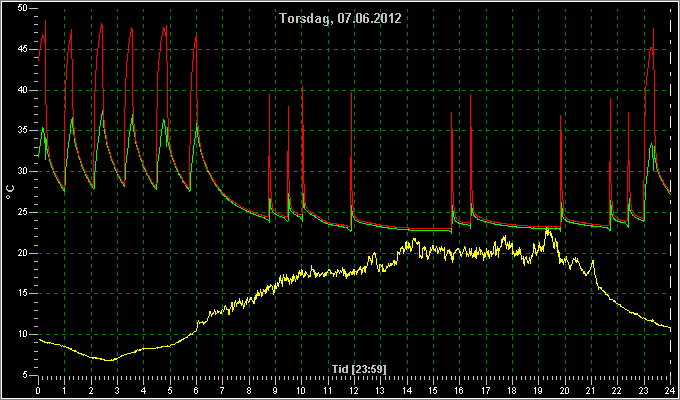The image size is (680, 400).
Task: Click the yellow curve's peak near hour 19
Action: point(548,230)
